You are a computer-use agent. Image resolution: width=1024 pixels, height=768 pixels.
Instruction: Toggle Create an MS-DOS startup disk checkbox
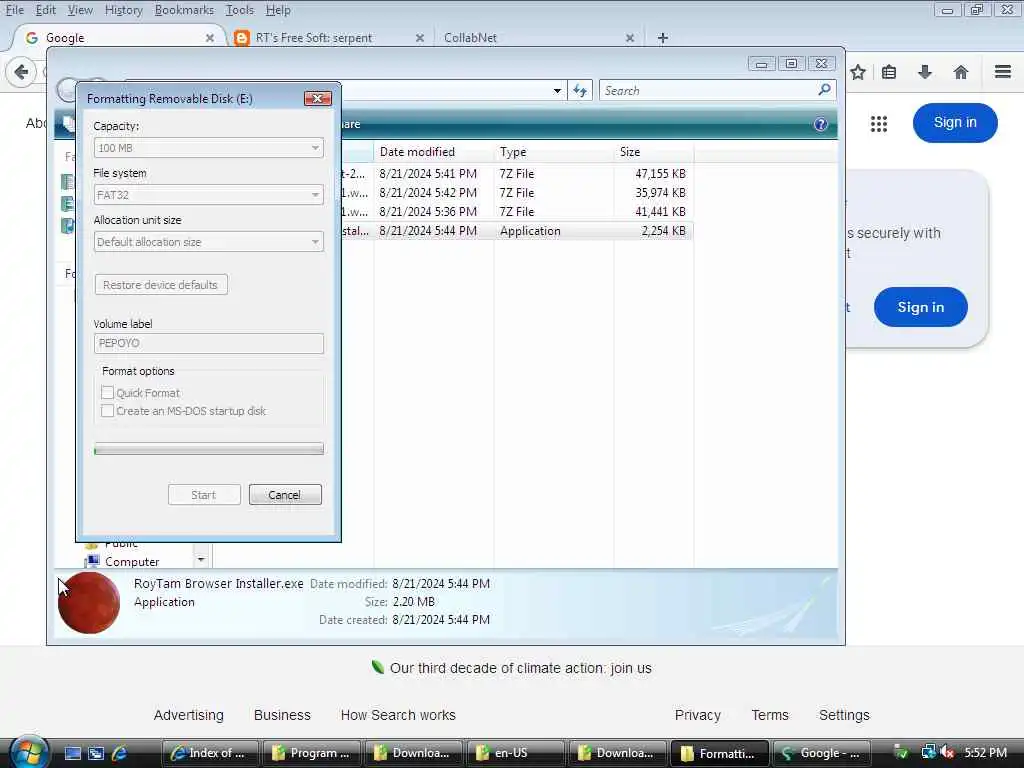[x=108, y=411]
